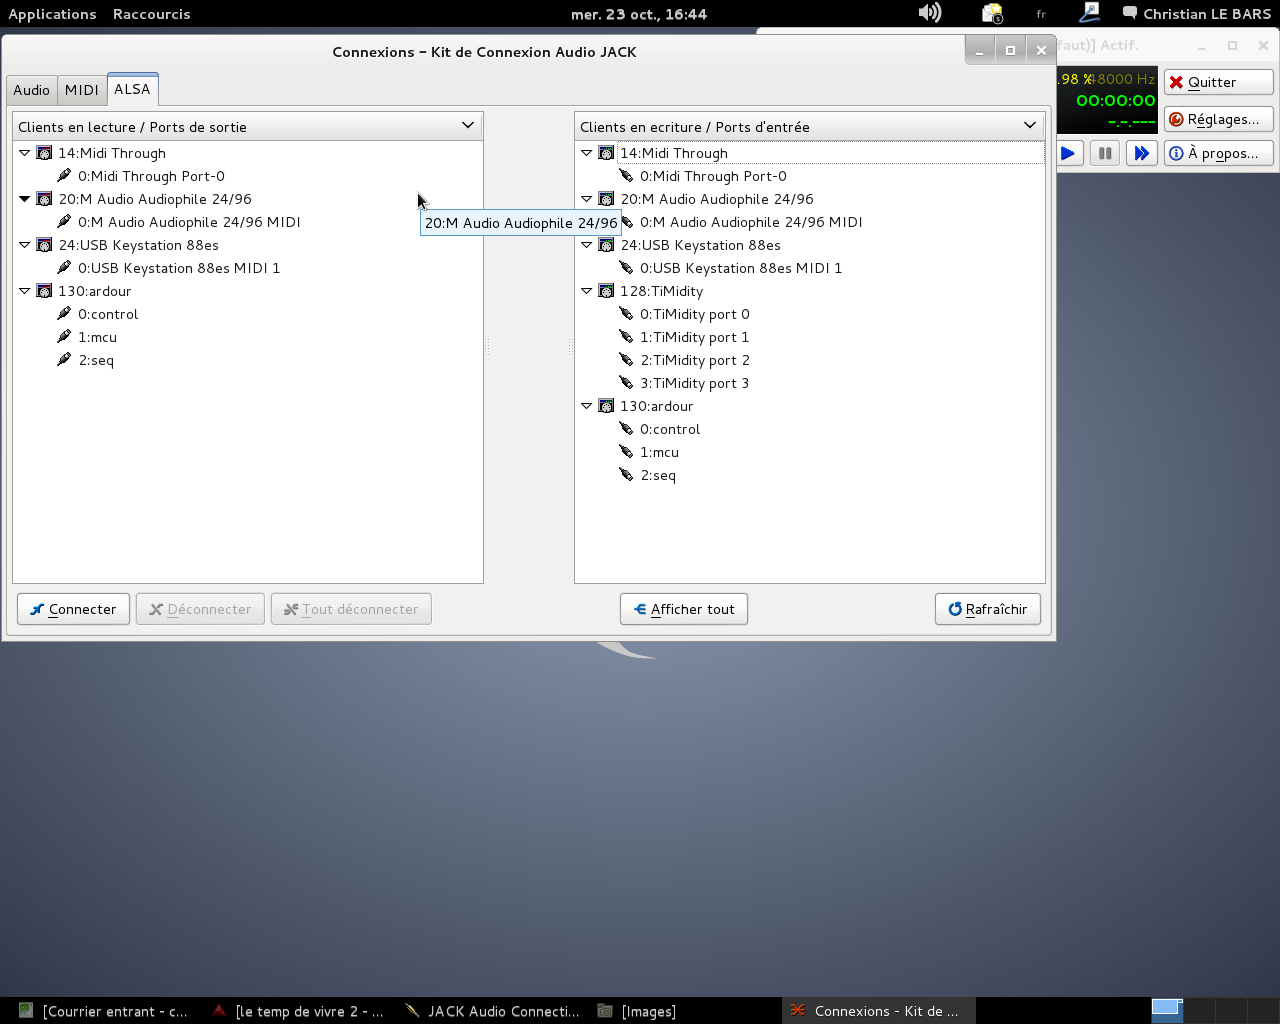Screen dimensions: 1280x1024
Task: Open the Raccourcis menu
Action: [151, 14]
